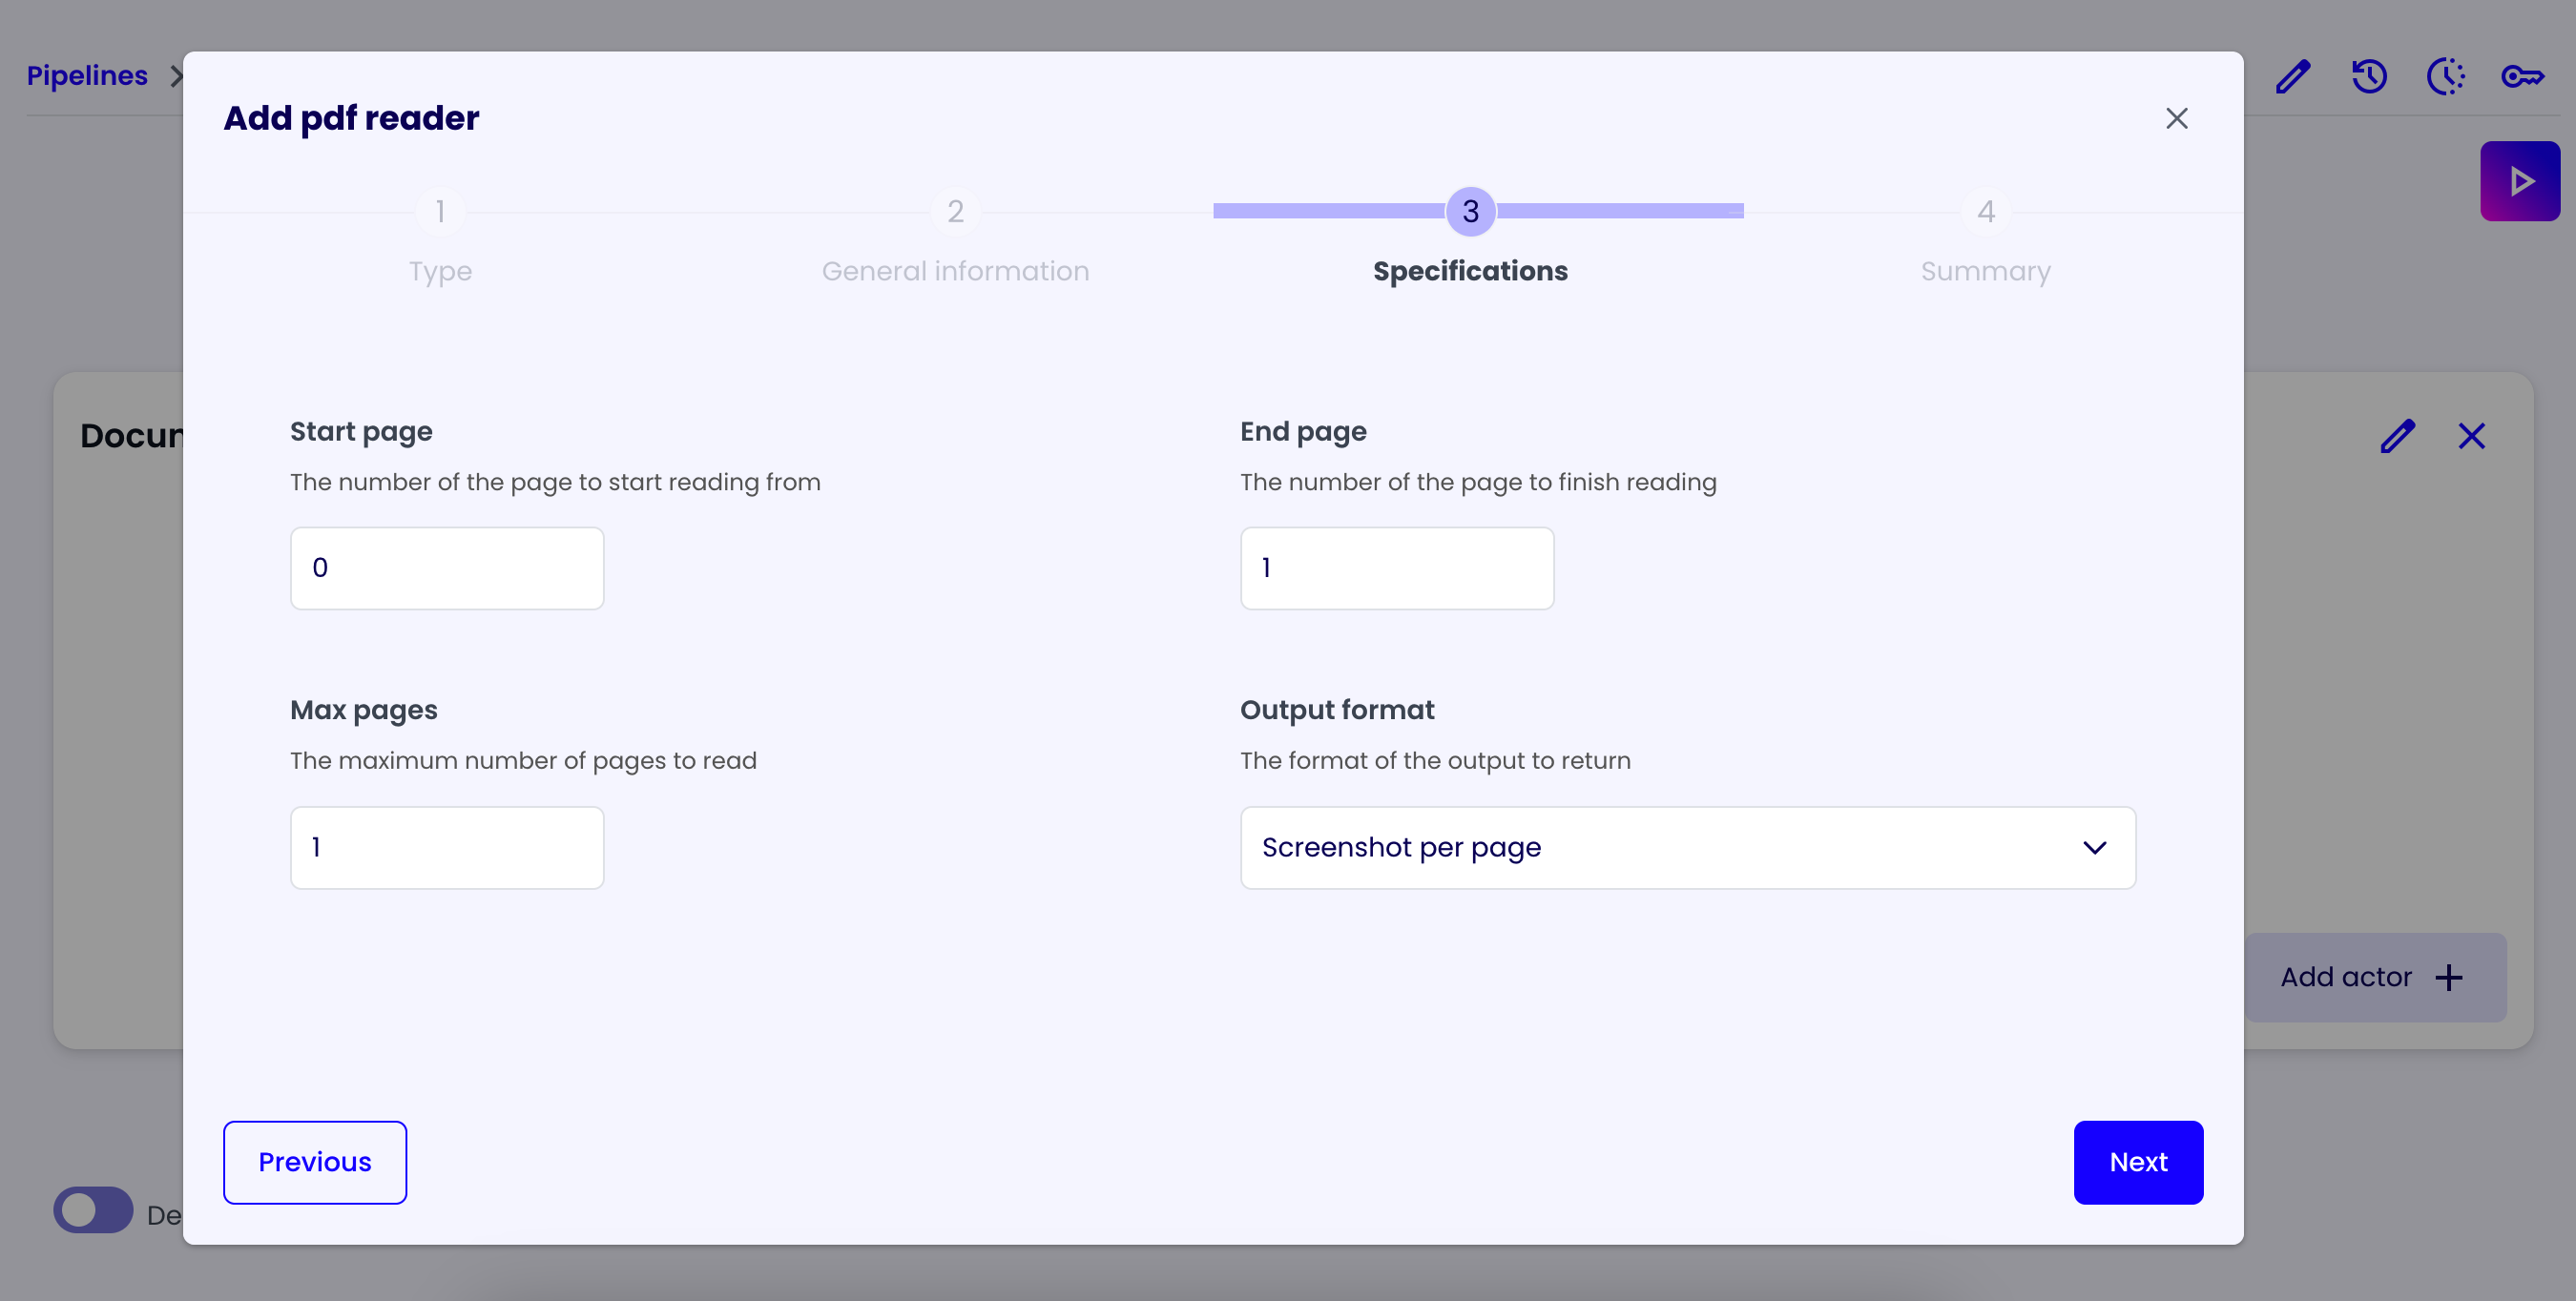Image resolution: width=2576 pixels, height=1301 pixels.
Task: Click 'The number of the page to start reading from'
Action: [x=555, y=482]
